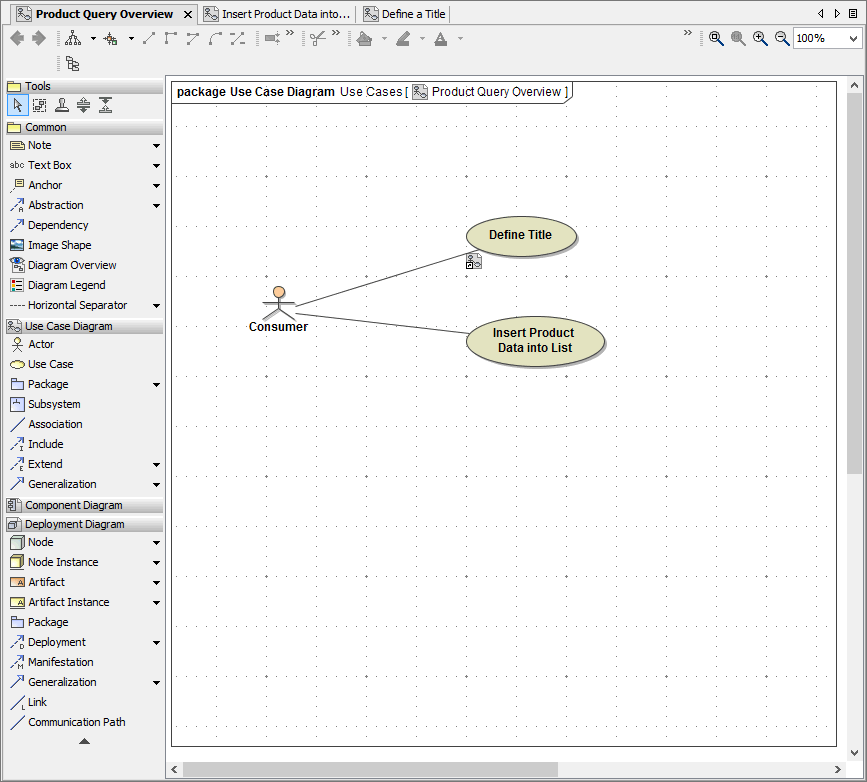
Task: Expand the Note dropdown arrow
Action: [x=156, y=146]
